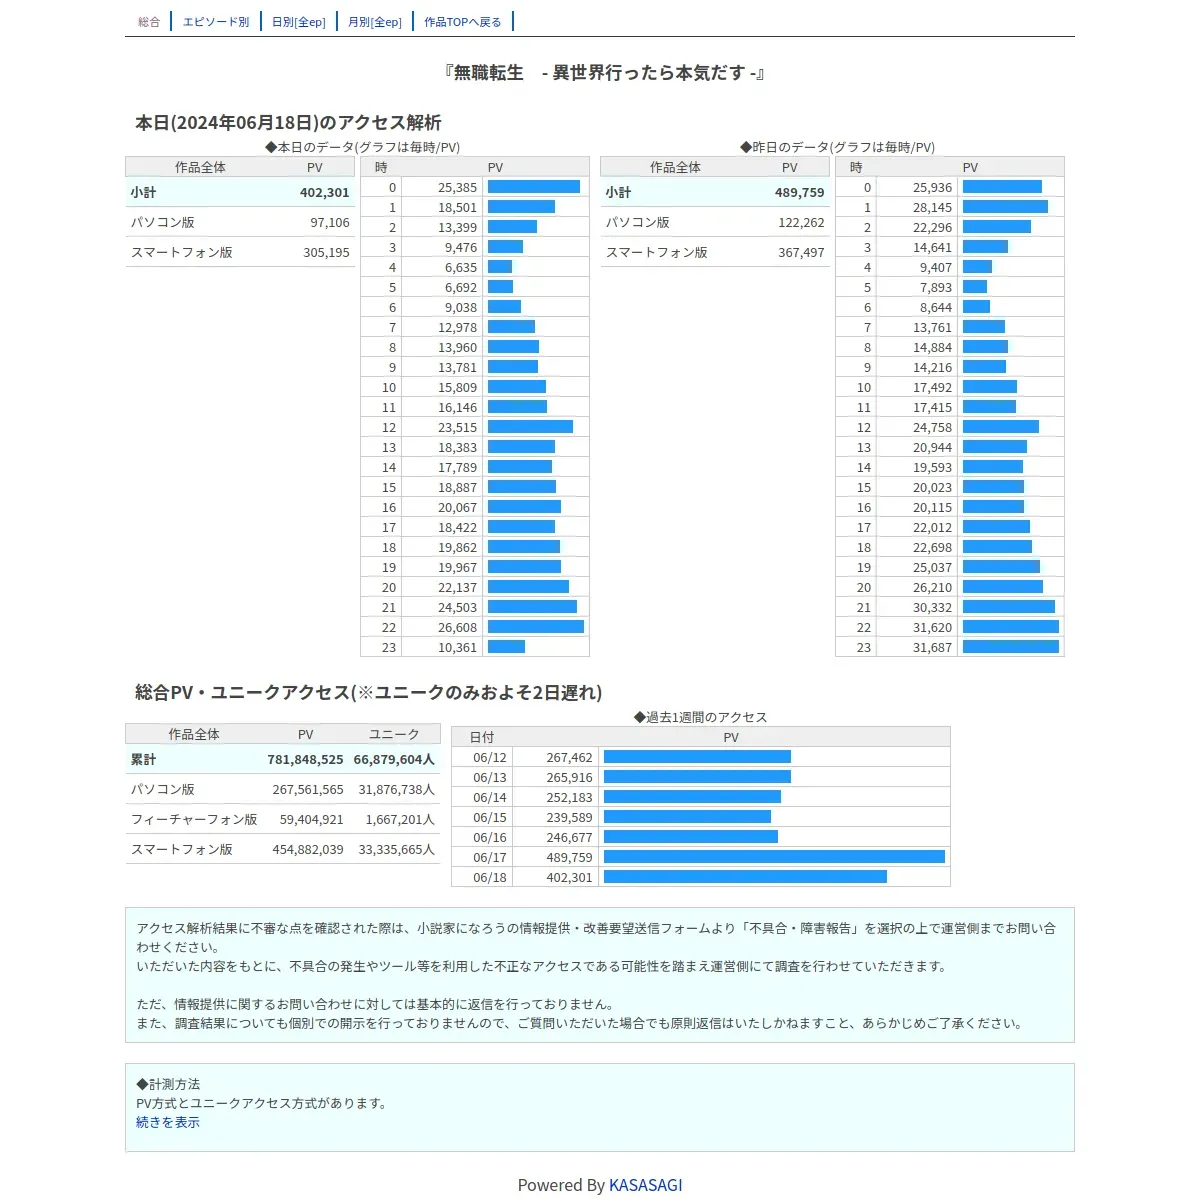Viewport: 1200px width, 1201px height.
Task: Click yesterday's hour 23 PV 31,687
Action: pos(933,647)
